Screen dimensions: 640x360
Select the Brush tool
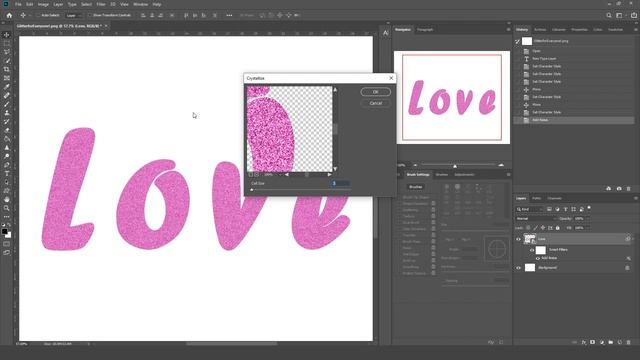click(7, 104)
